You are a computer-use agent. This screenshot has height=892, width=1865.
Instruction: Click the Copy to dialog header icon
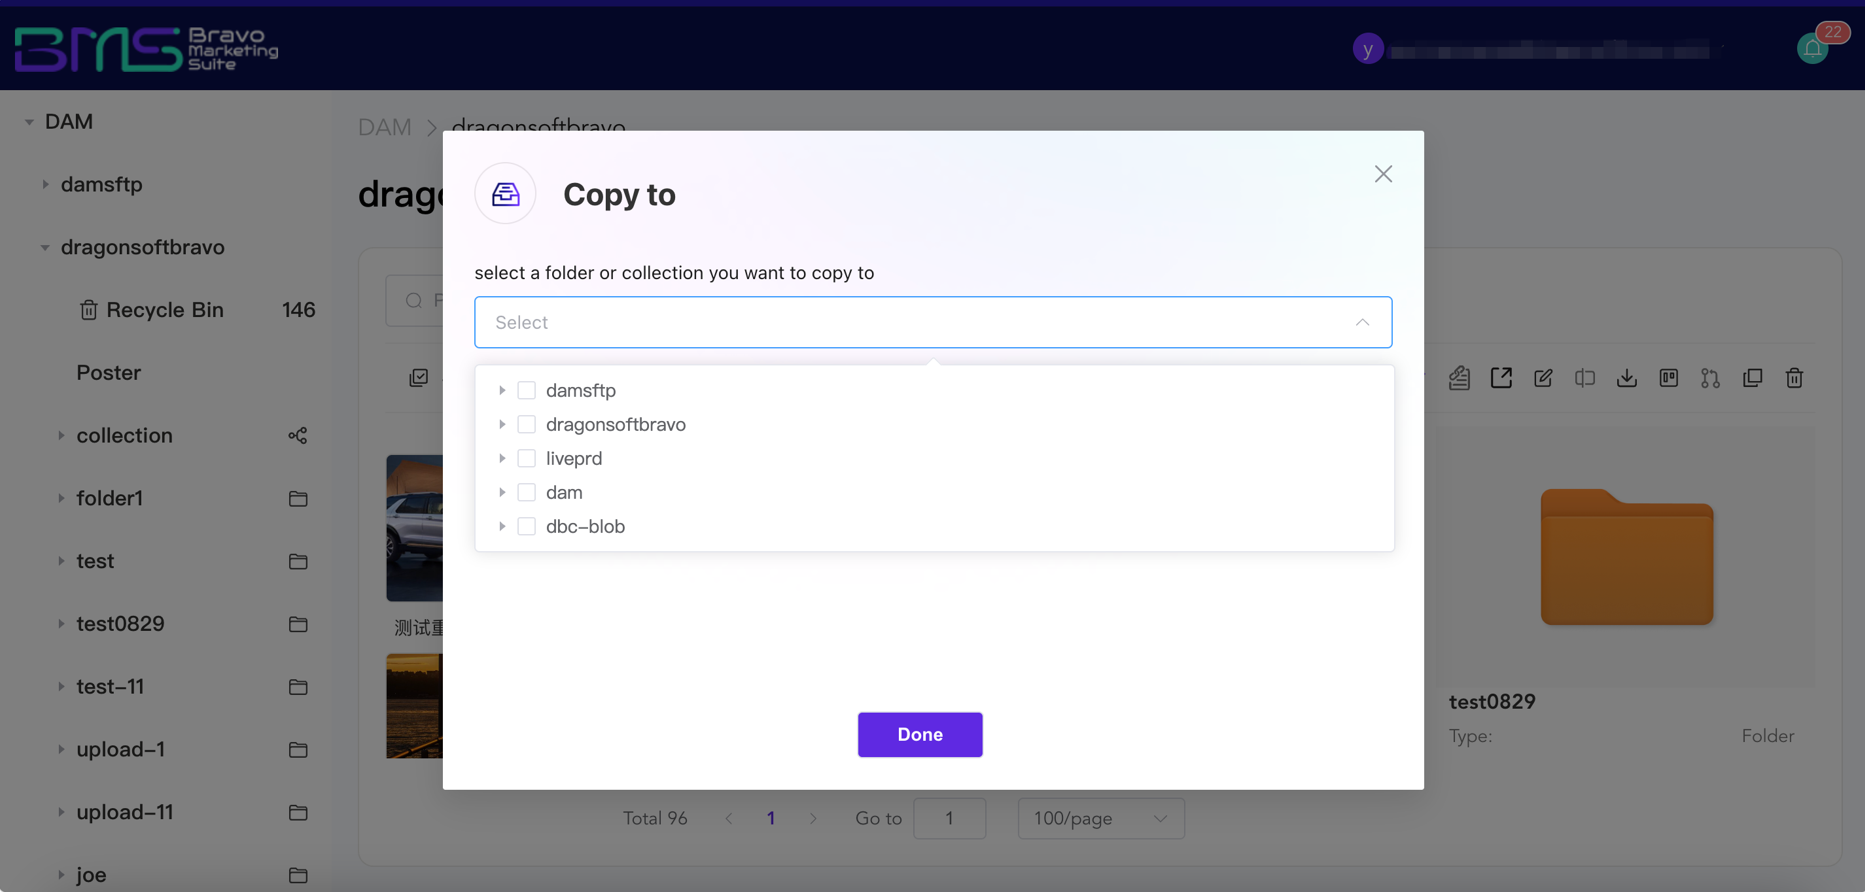(x=505, y=194)
